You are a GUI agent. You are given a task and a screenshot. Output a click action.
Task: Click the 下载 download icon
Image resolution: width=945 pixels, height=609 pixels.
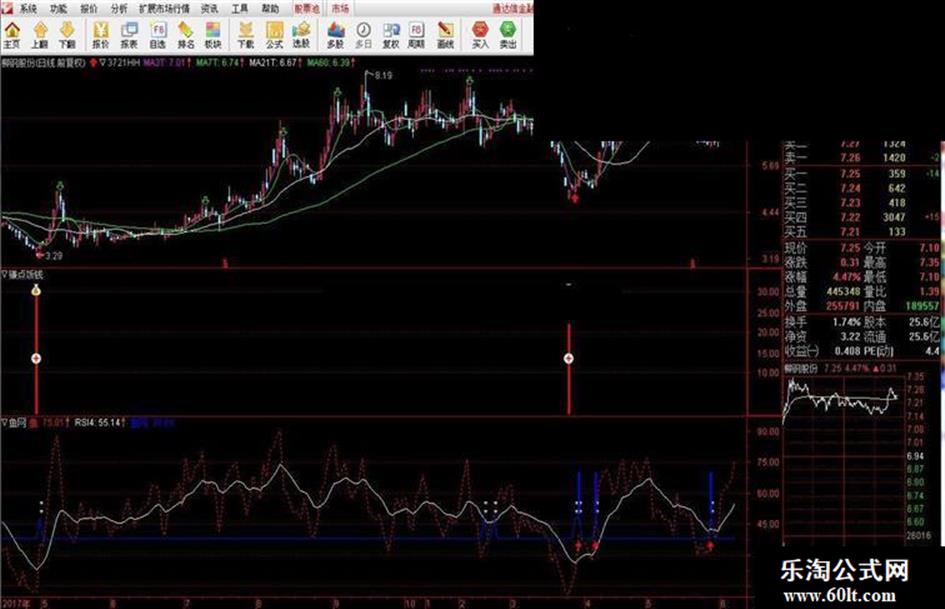(246, 35)
